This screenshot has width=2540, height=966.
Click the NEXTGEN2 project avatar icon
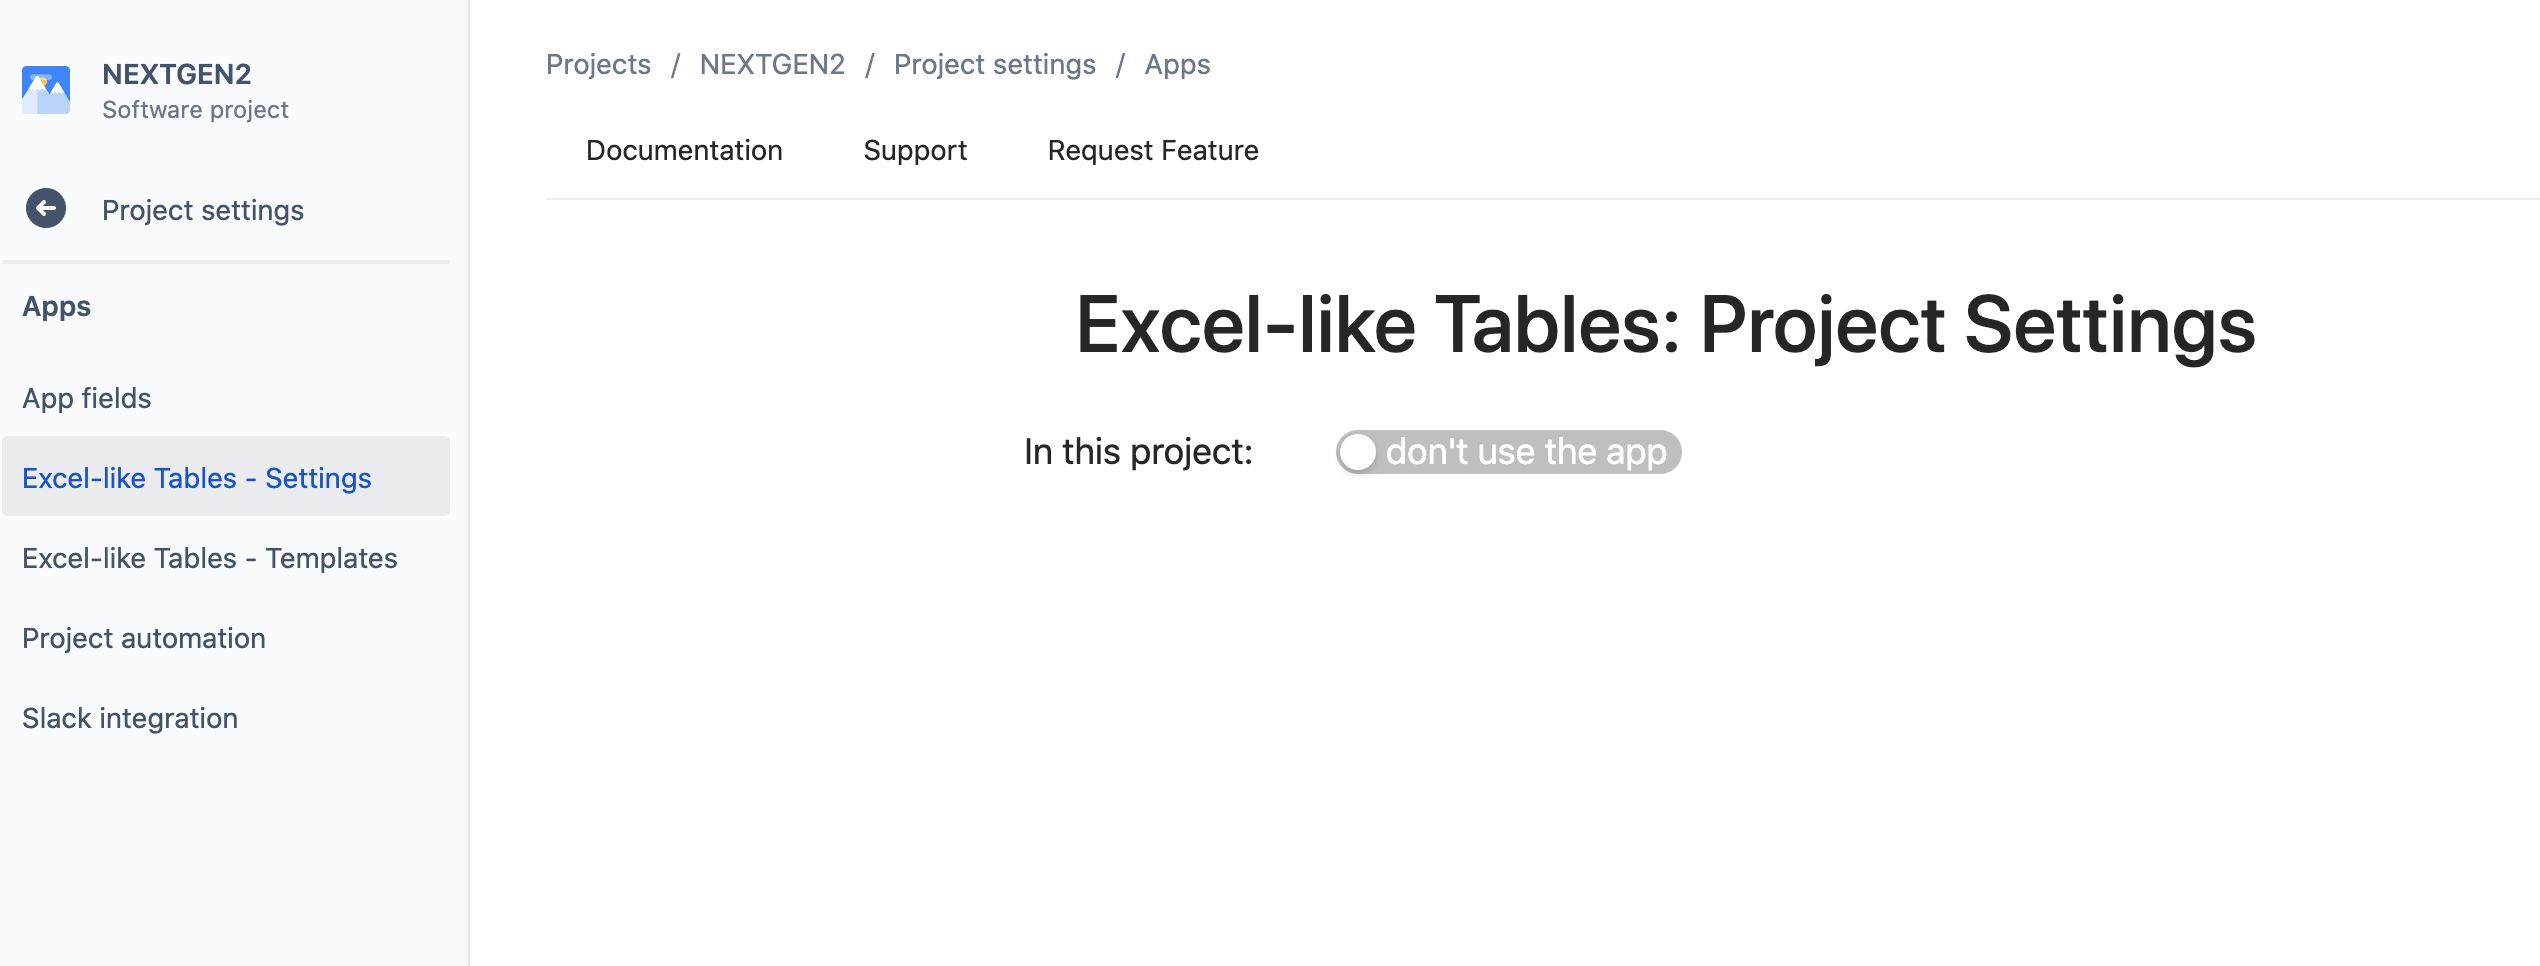[x=46, y=90]
